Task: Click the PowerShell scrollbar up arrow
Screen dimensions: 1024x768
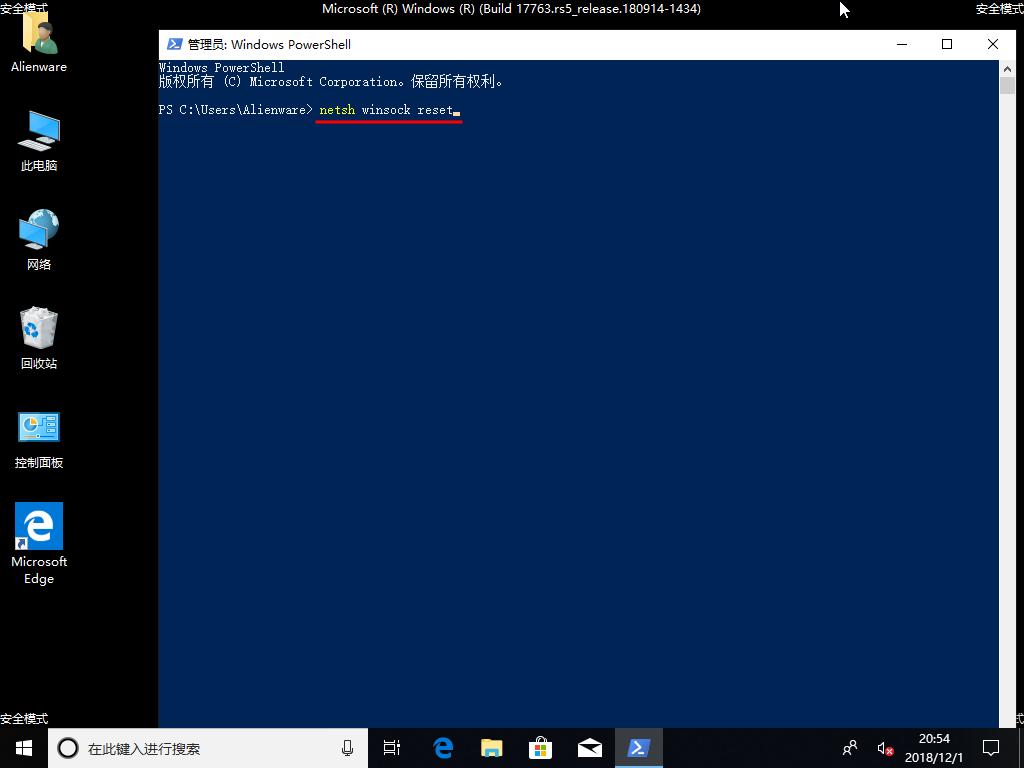Action: click(1007, 69)
